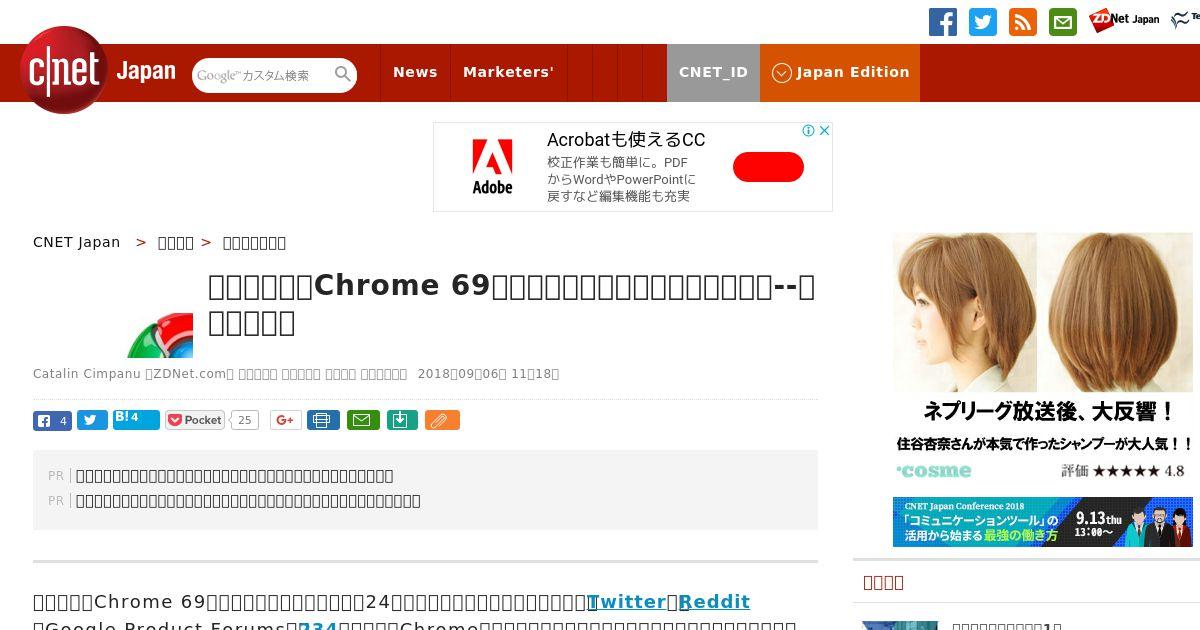Click Chrome logo article thumbnail
The height and width of the screenshot is (630, 1200).
(x=160, y=335)
